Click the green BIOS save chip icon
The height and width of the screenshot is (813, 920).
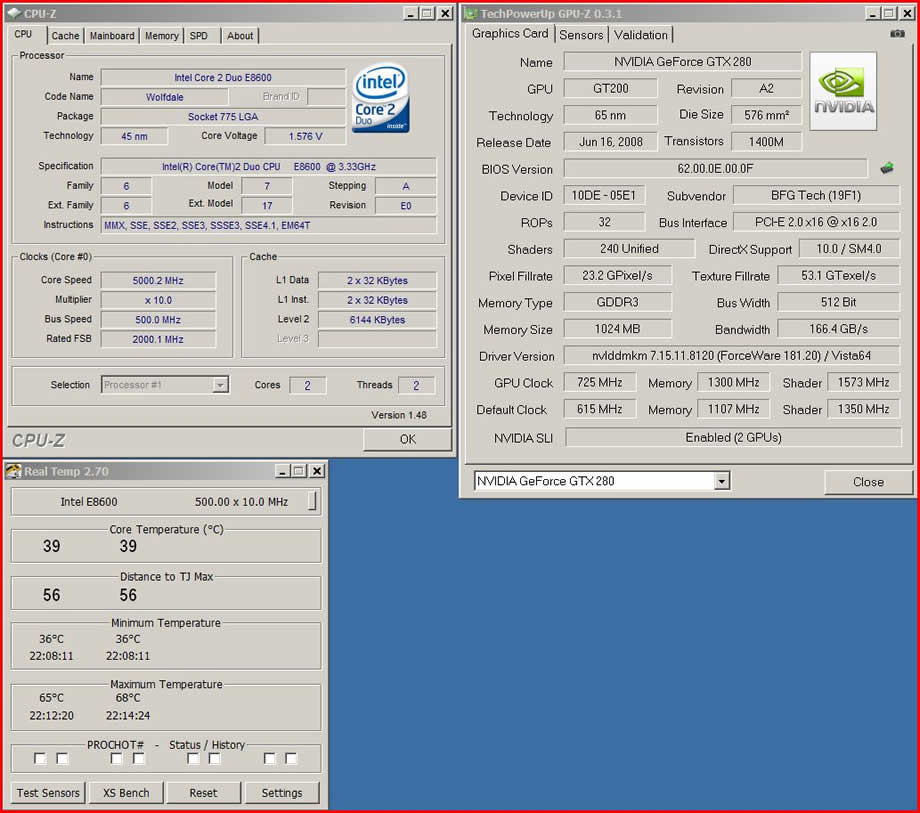886,168
